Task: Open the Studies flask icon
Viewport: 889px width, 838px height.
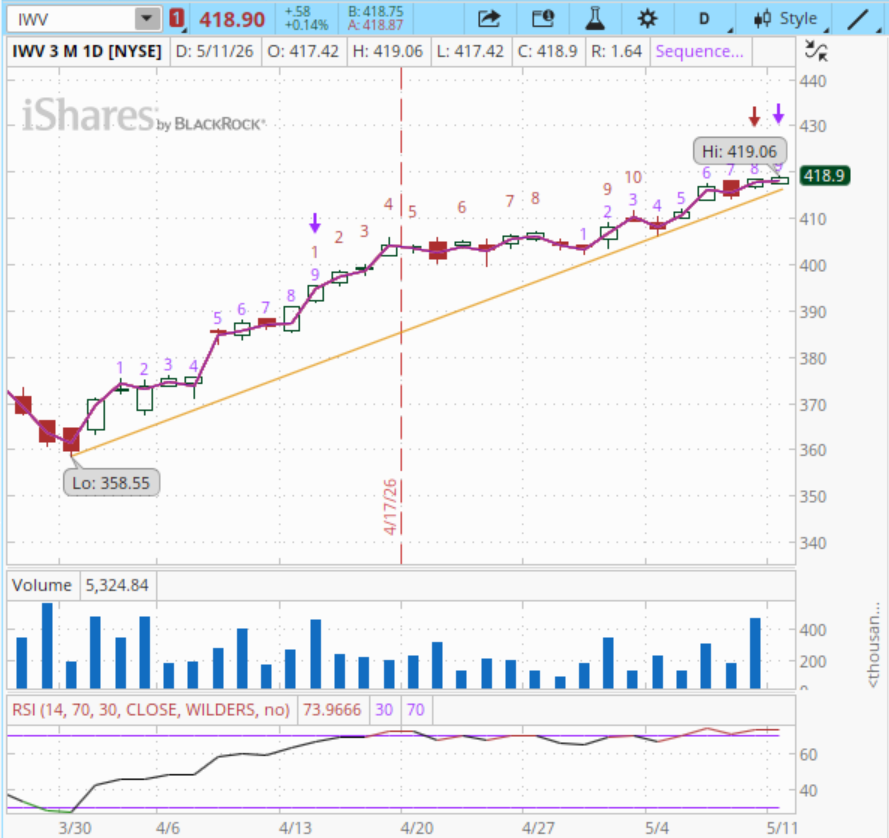Action: point(595,19)
